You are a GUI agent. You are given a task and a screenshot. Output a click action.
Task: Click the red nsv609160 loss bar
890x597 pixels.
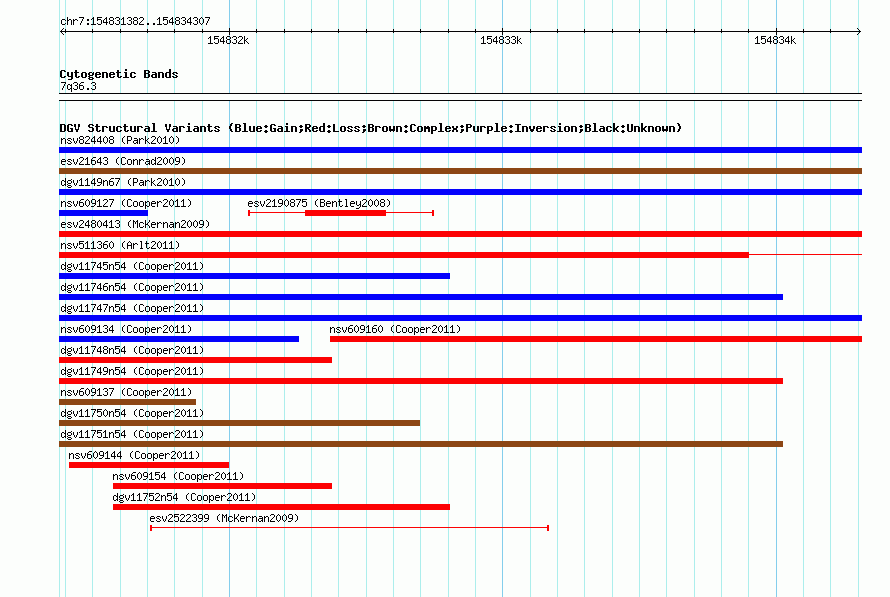click(596, 339)
